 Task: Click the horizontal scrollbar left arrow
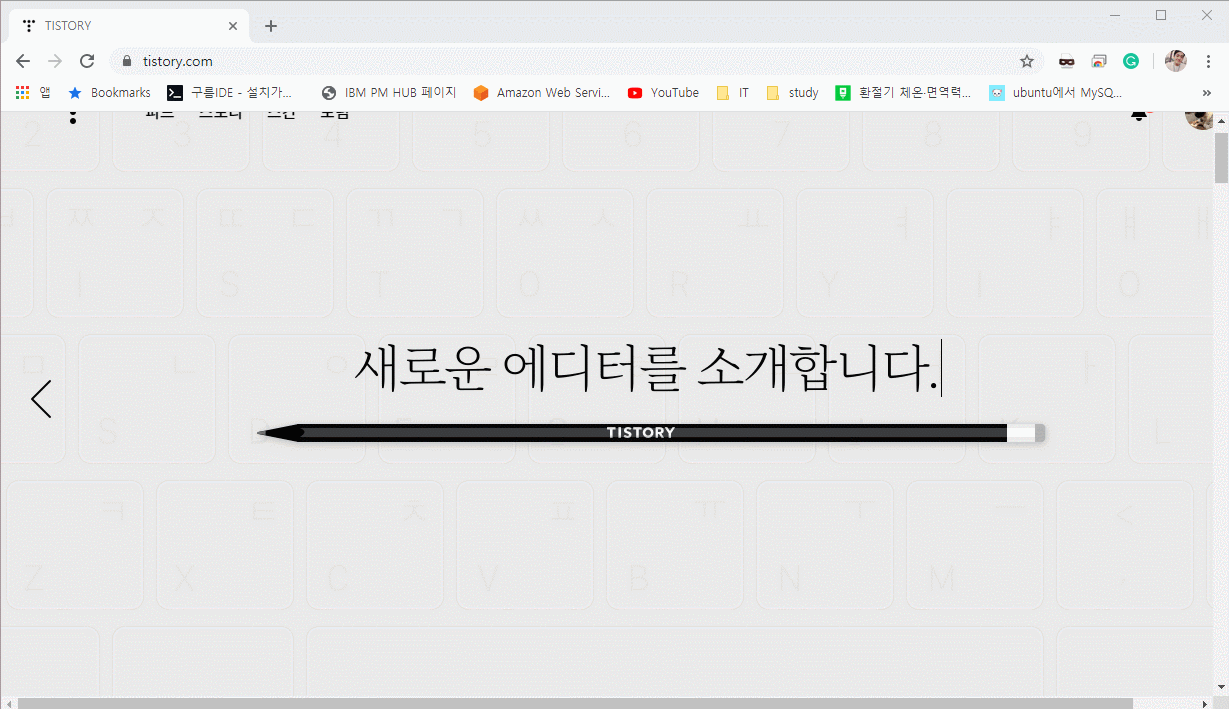[8, 703]
